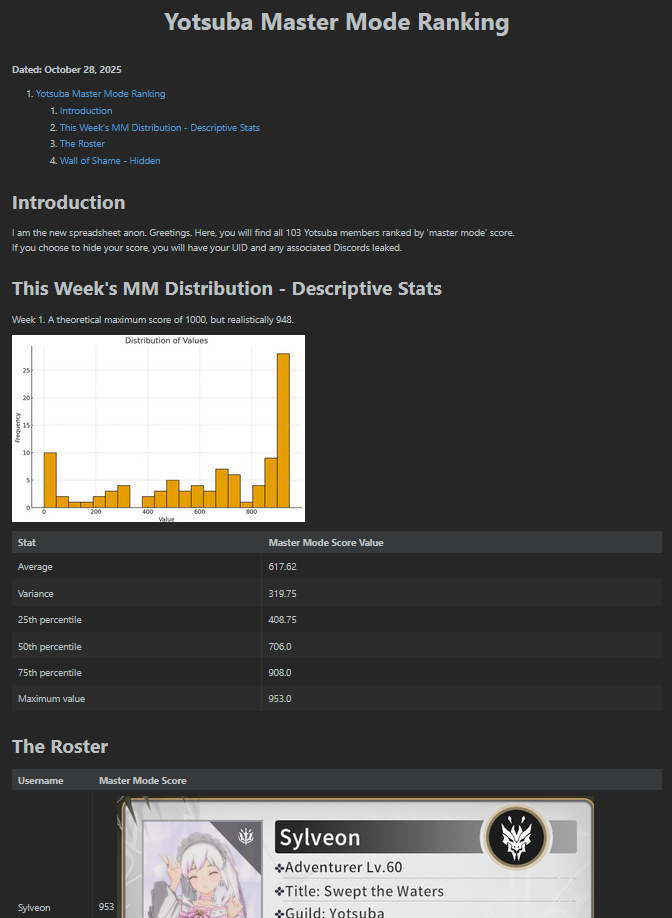Viewport: 672px width, 918px height.
Task: Click the 25th percentile label
Action: 50,619
